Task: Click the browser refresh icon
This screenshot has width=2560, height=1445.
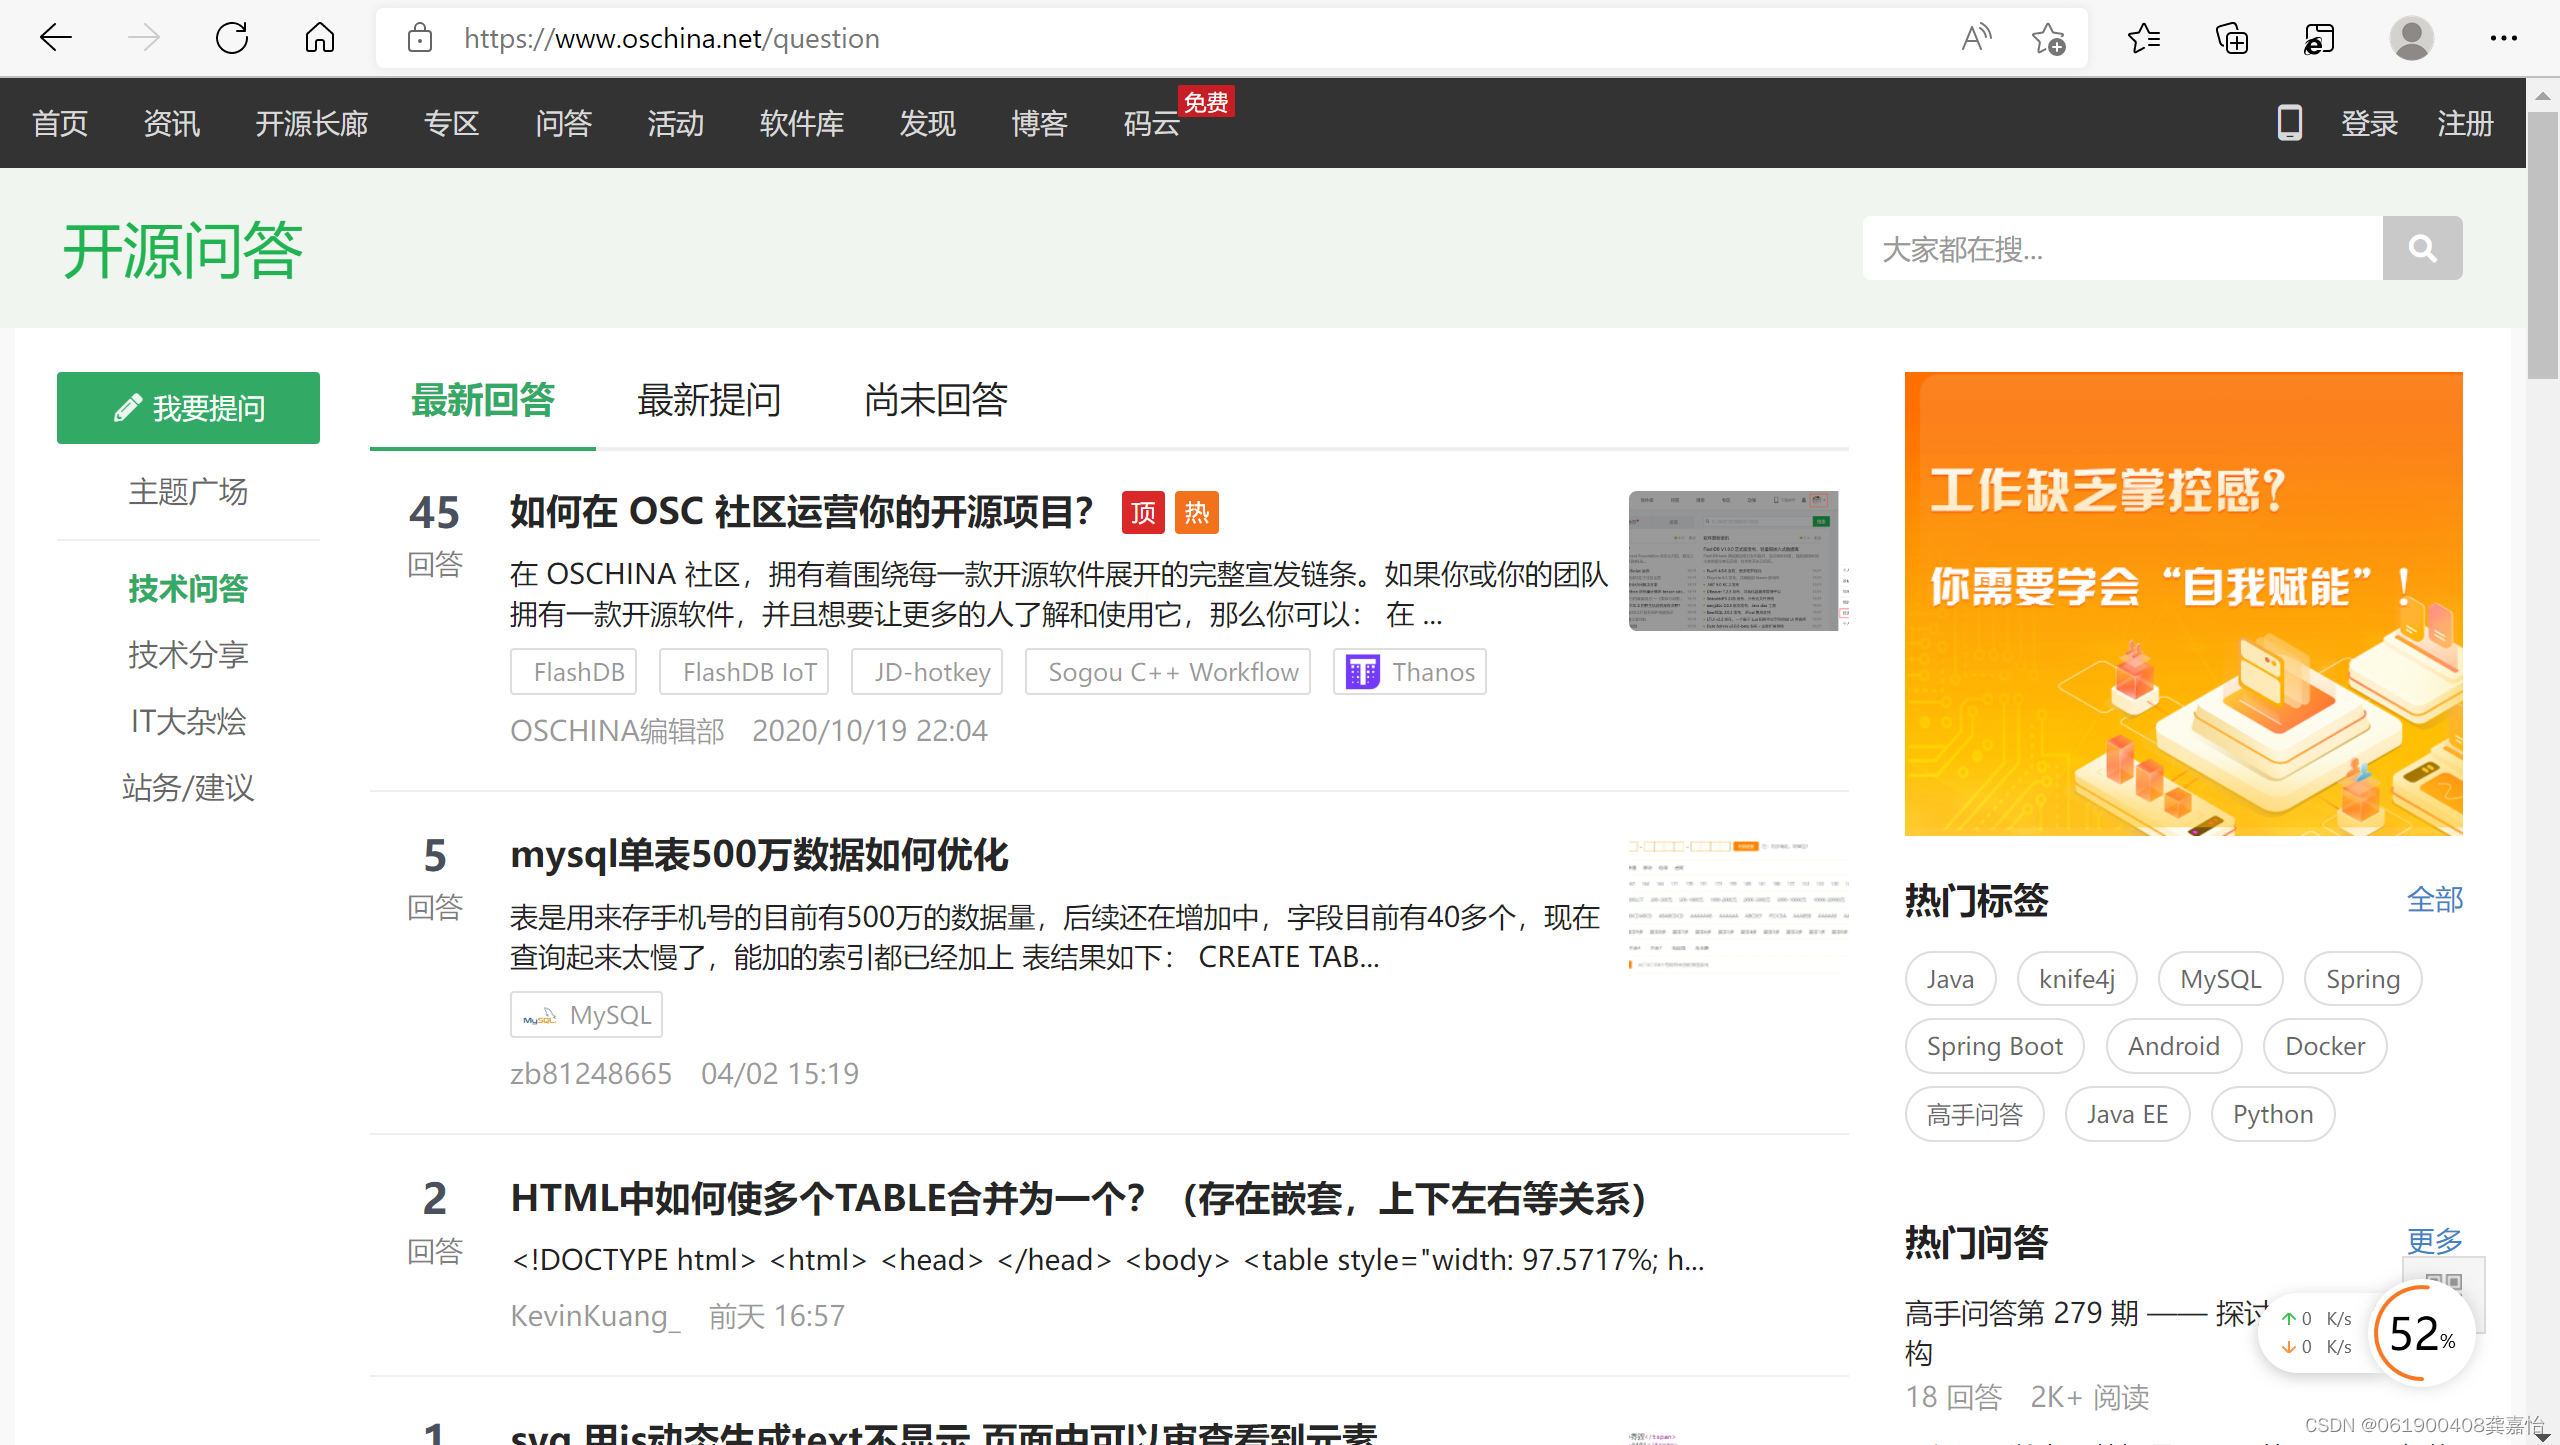Action: pyautogui.click(x=232, y=38)
